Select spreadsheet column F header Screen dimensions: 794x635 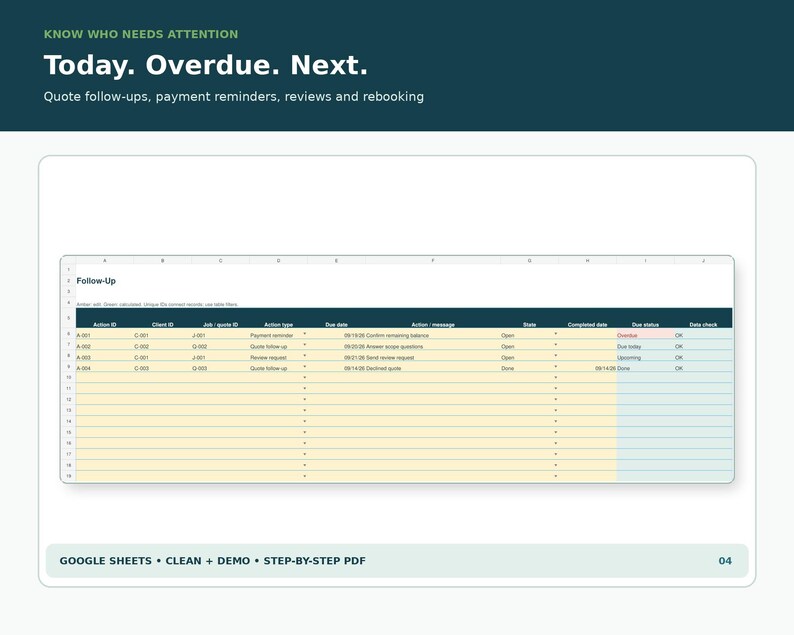click(433, 260)
